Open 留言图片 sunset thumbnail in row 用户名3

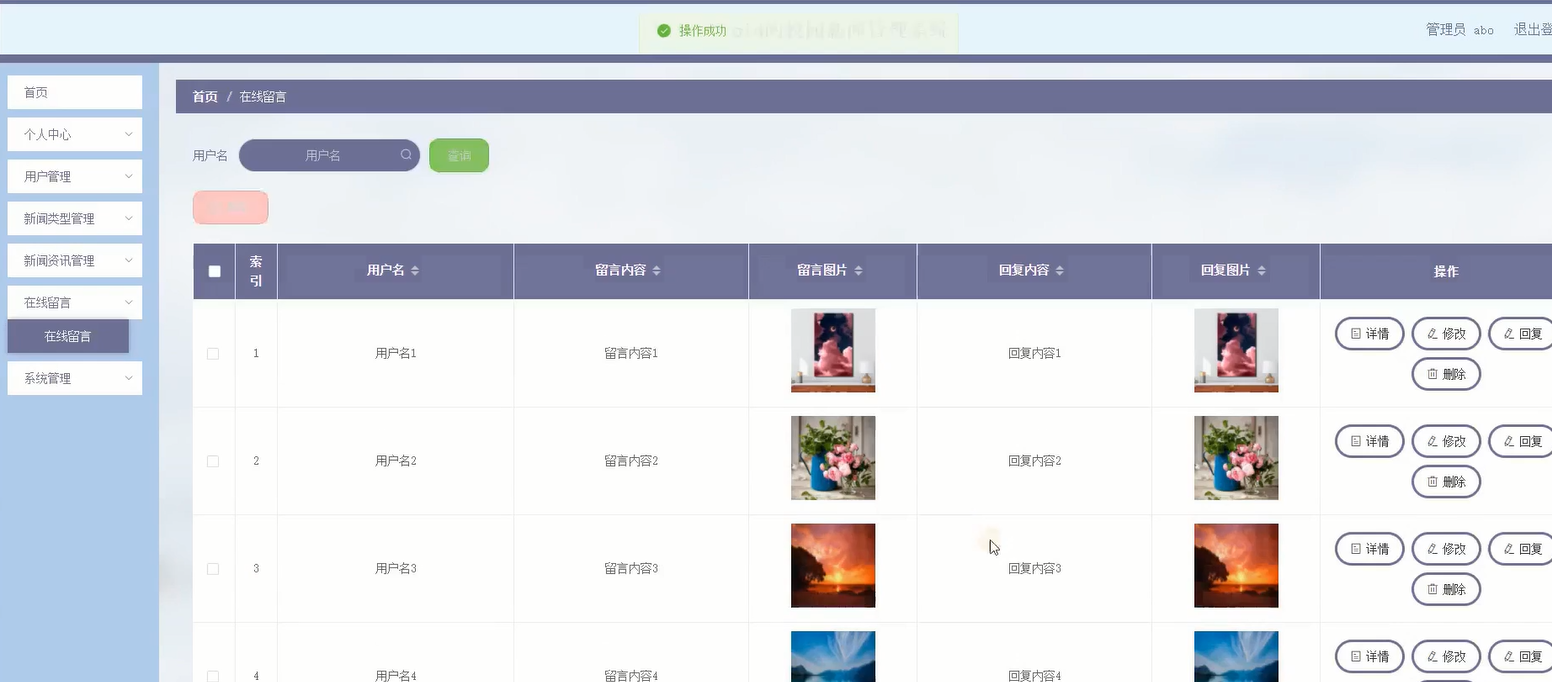tap(833, 566)
